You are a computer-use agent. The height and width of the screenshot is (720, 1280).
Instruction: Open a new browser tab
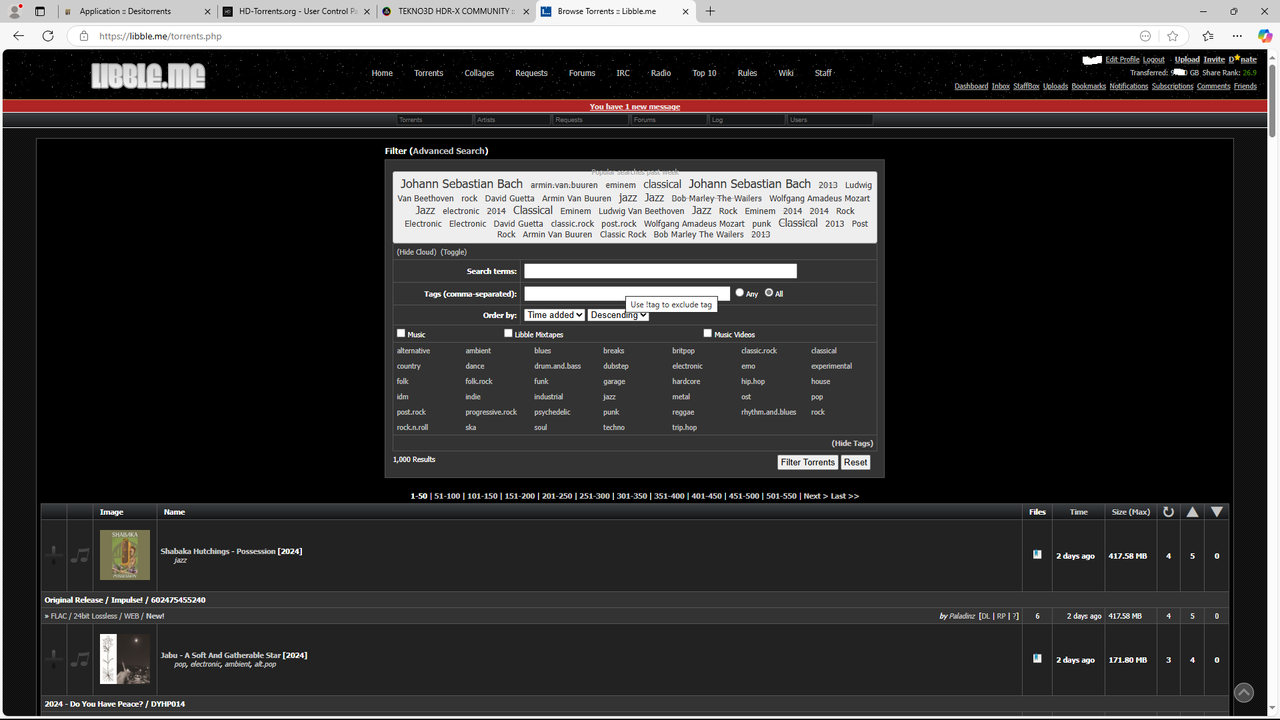[710, 11]
